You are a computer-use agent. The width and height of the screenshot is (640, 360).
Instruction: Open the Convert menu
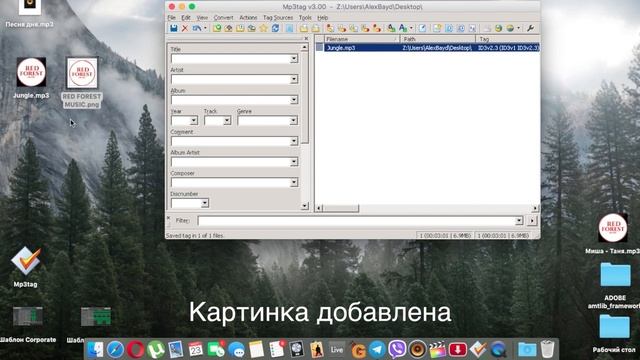pos(224,18)
